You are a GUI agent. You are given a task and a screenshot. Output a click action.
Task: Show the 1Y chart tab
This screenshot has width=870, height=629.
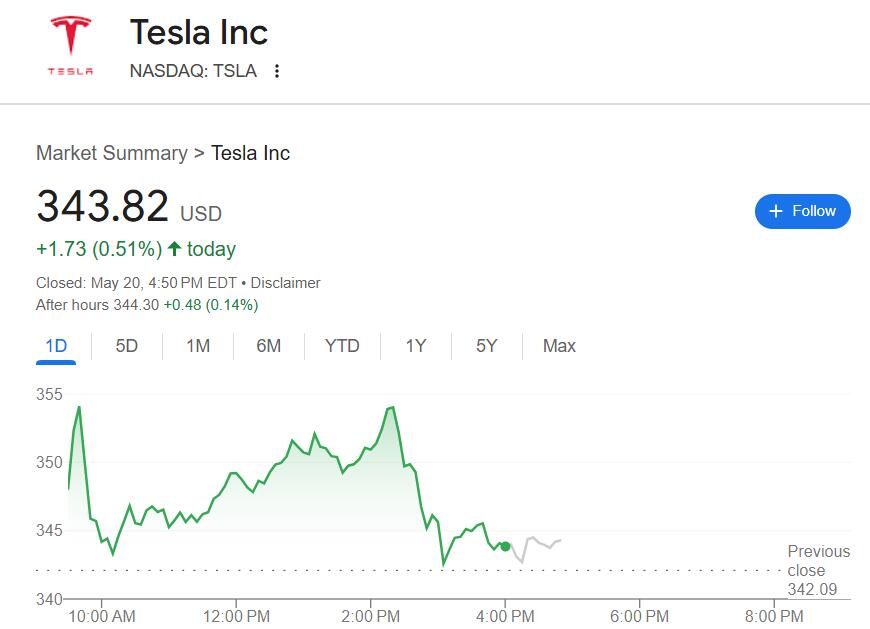click(x=416, y=346)
